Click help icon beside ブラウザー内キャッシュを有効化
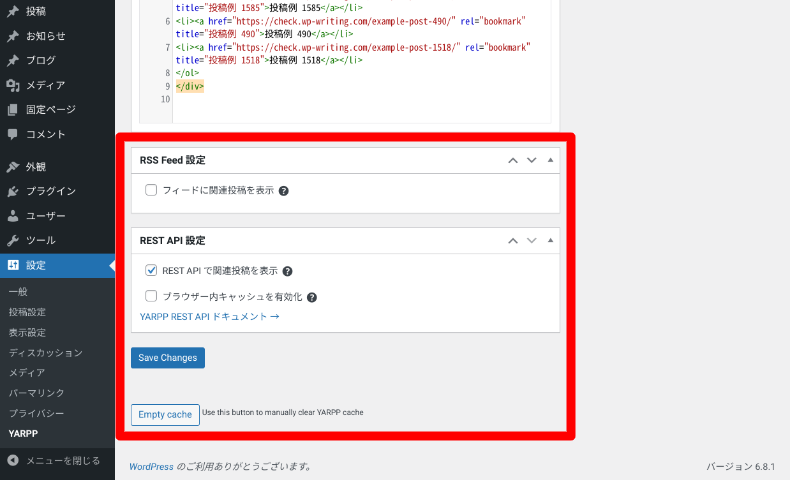 (312, 297)
